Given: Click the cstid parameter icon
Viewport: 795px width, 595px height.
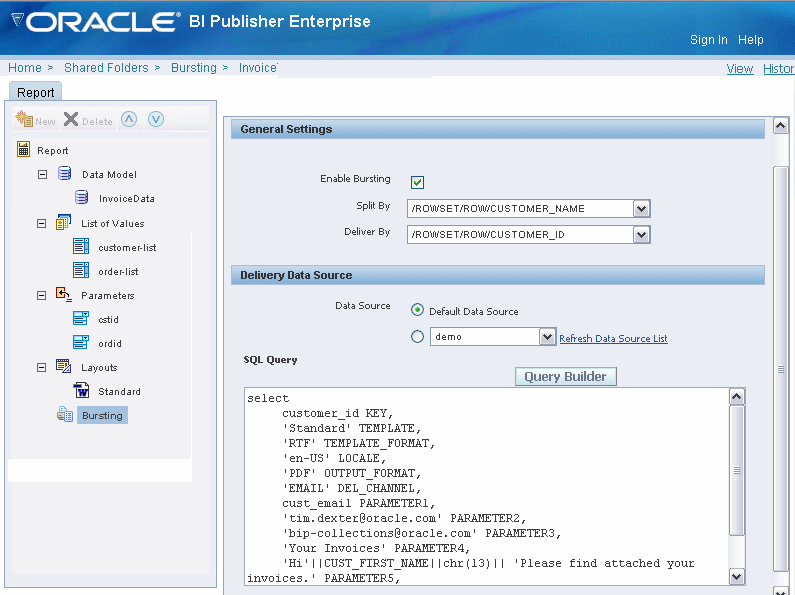Looking at the screenshot, I should (81, 318).
